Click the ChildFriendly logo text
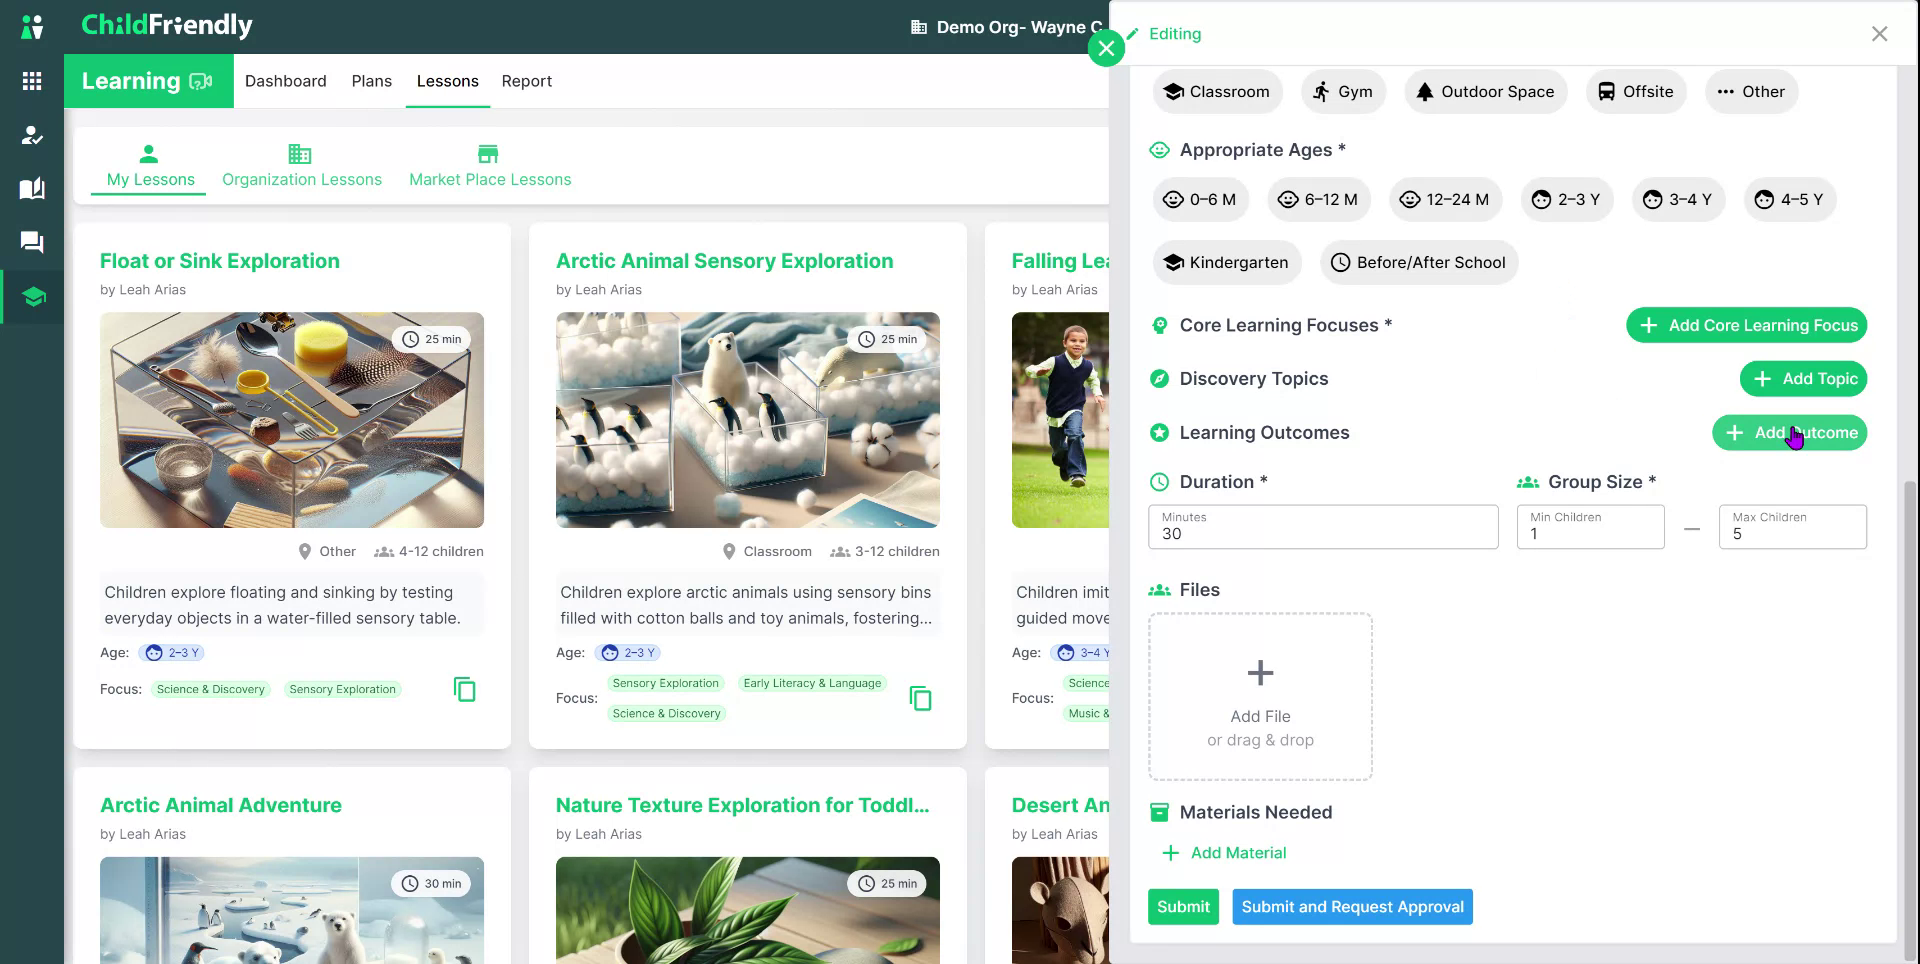This screenshot has height=964, width=1920. (167, 25)
